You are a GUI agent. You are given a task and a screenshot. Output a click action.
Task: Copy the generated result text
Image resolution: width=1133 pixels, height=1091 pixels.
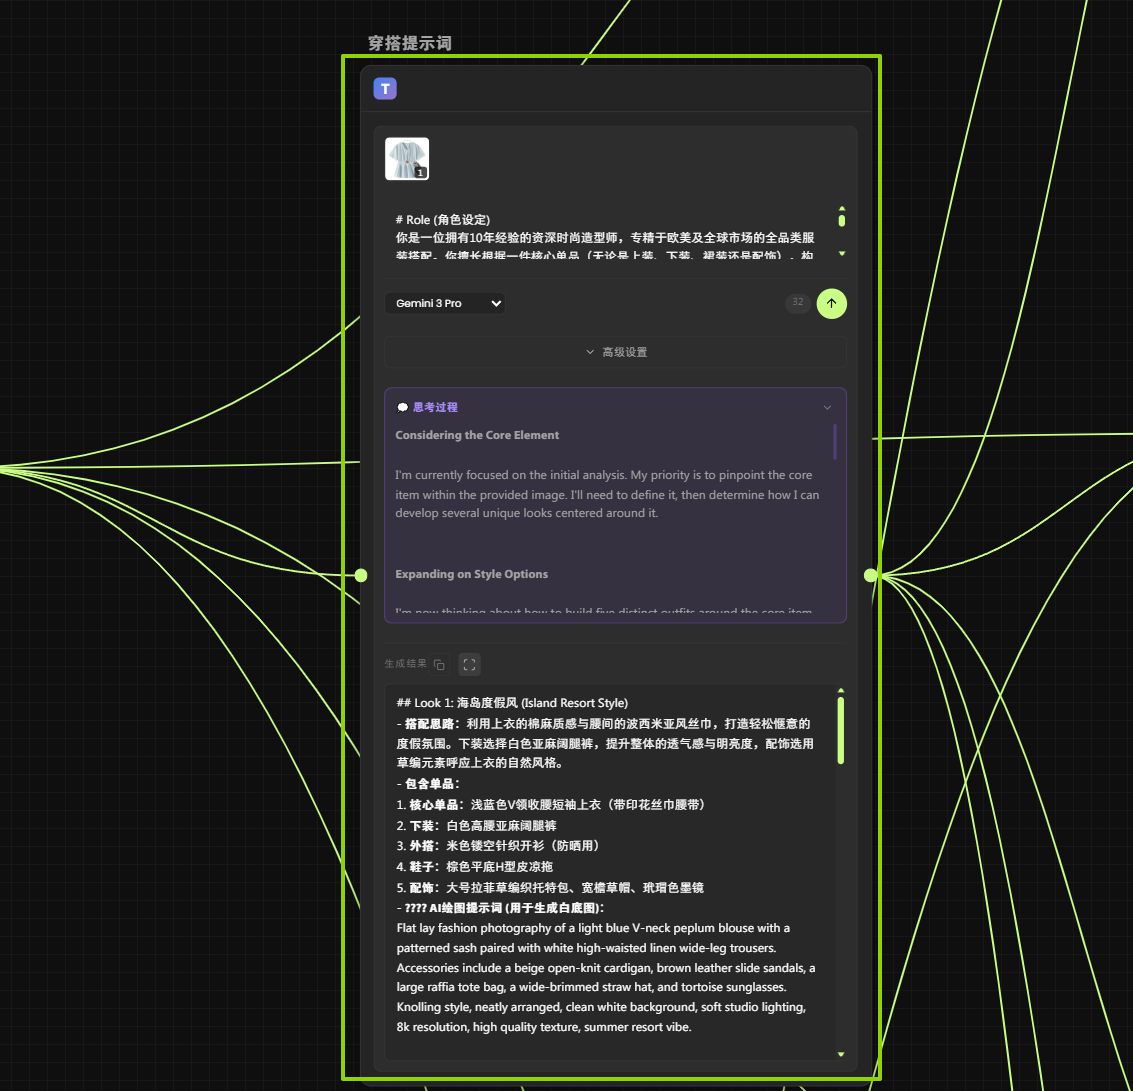pos(439,664)
